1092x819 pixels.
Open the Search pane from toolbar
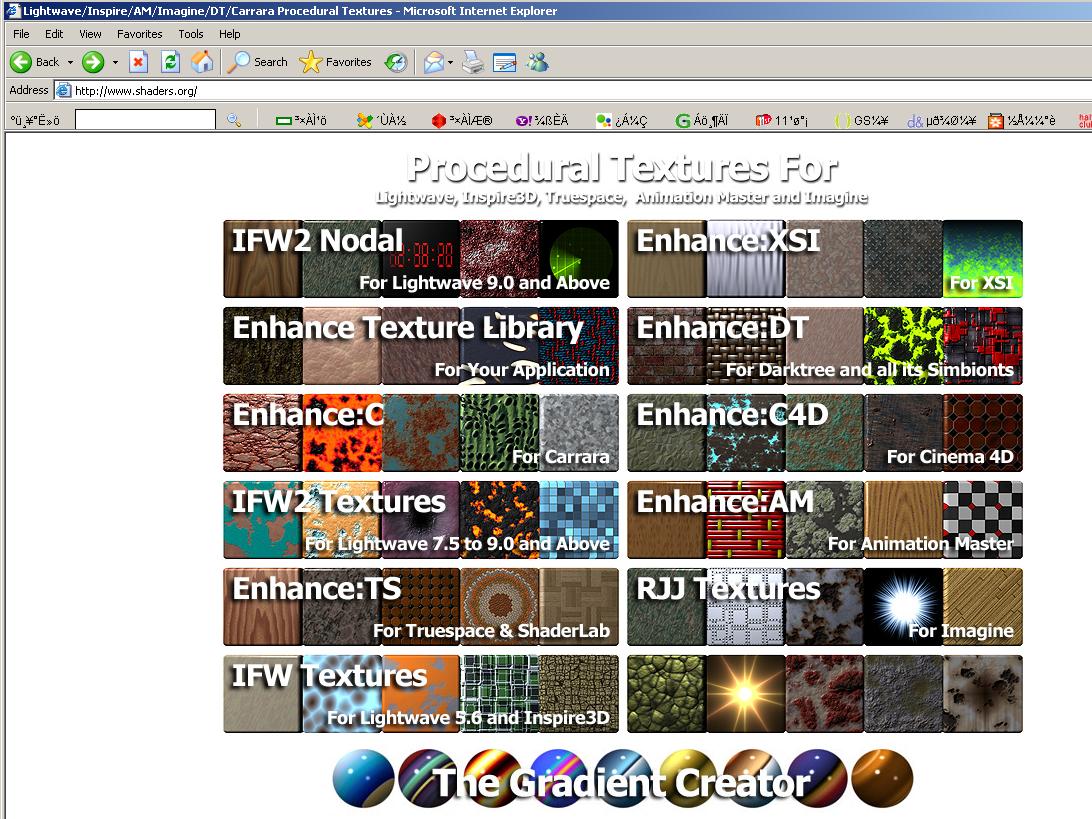click(x=258, y=62)
